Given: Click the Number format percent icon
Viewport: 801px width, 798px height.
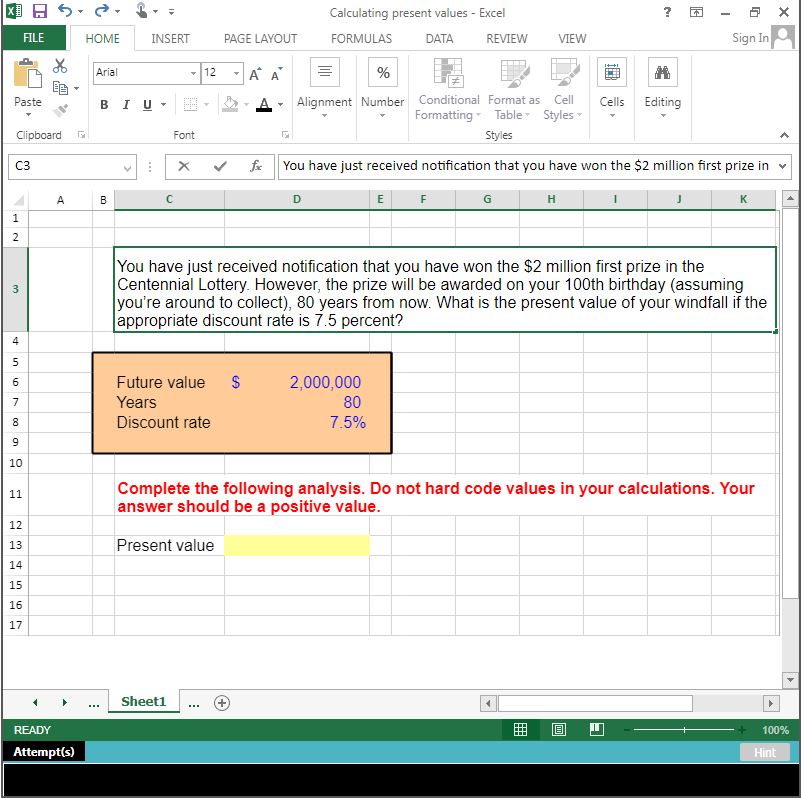Looking at the screenshot, I should pyautogui.click(x=382, y=72).
